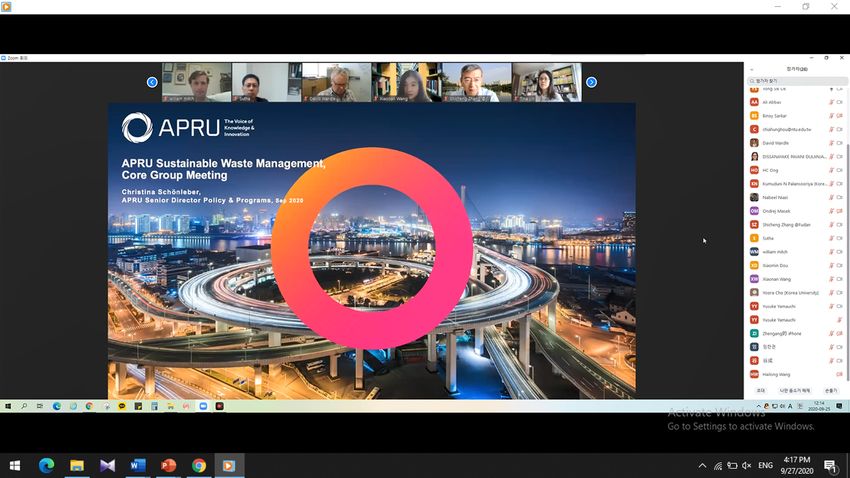Change the ENG input language indicator
Image resolution: width=850 pixels, height=478 pixels.
765,466
